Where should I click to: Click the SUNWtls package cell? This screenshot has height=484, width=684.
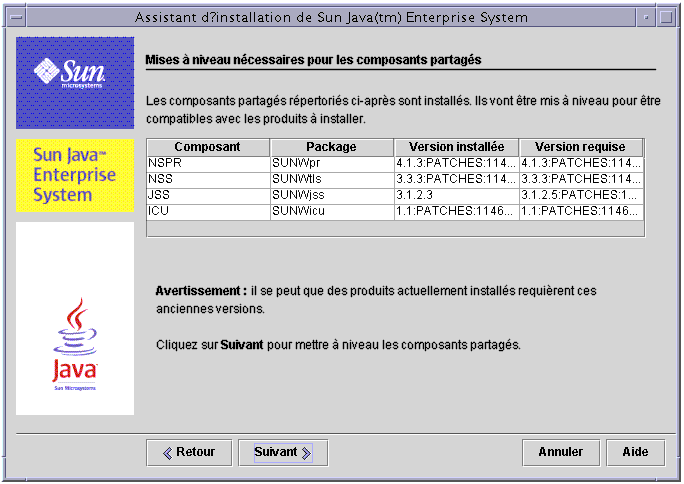point(332,180)
